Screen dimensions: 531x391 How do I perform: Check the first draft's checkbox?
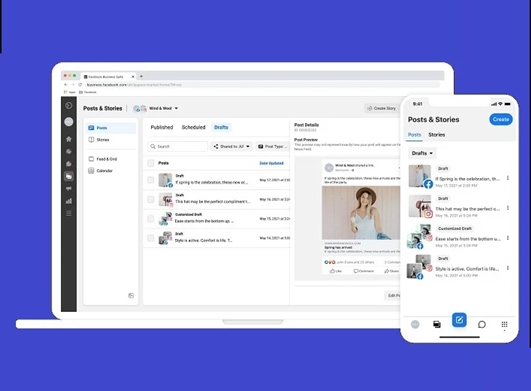tap(151, 180)
